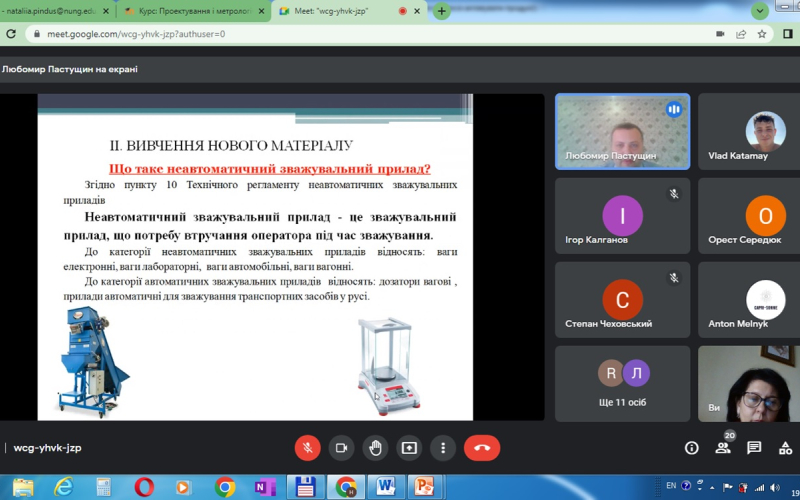800x500 pixels.
Task: Open Microsoft Word from the taskbar
Action: pyautogui.click(x=385, y=487)
